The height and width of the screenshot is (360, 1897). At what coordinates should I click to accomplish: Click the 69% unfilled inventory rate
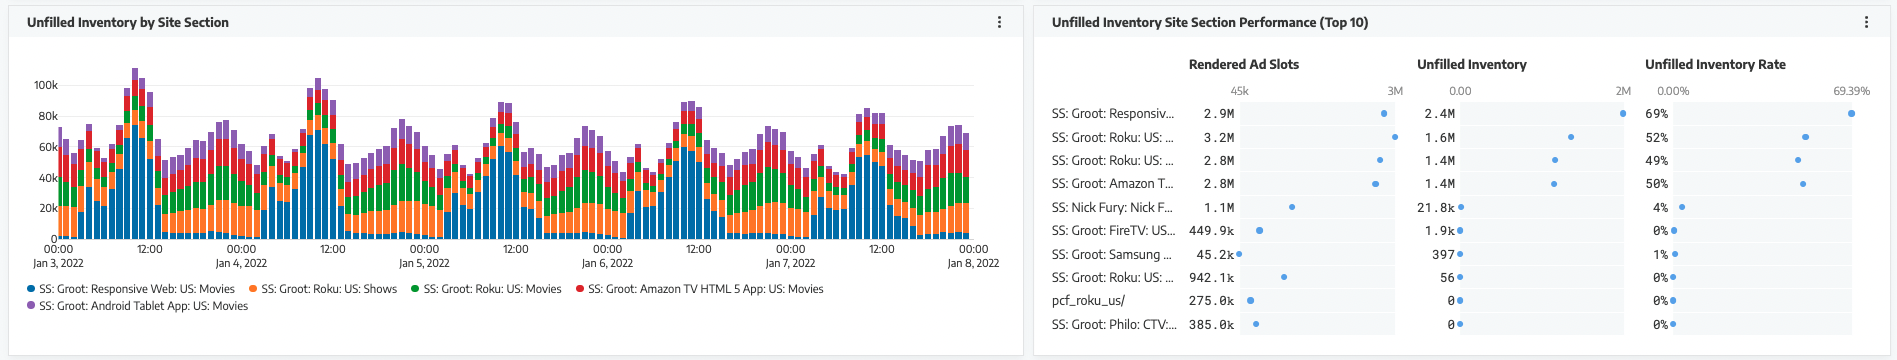[x=1657, y=114]
